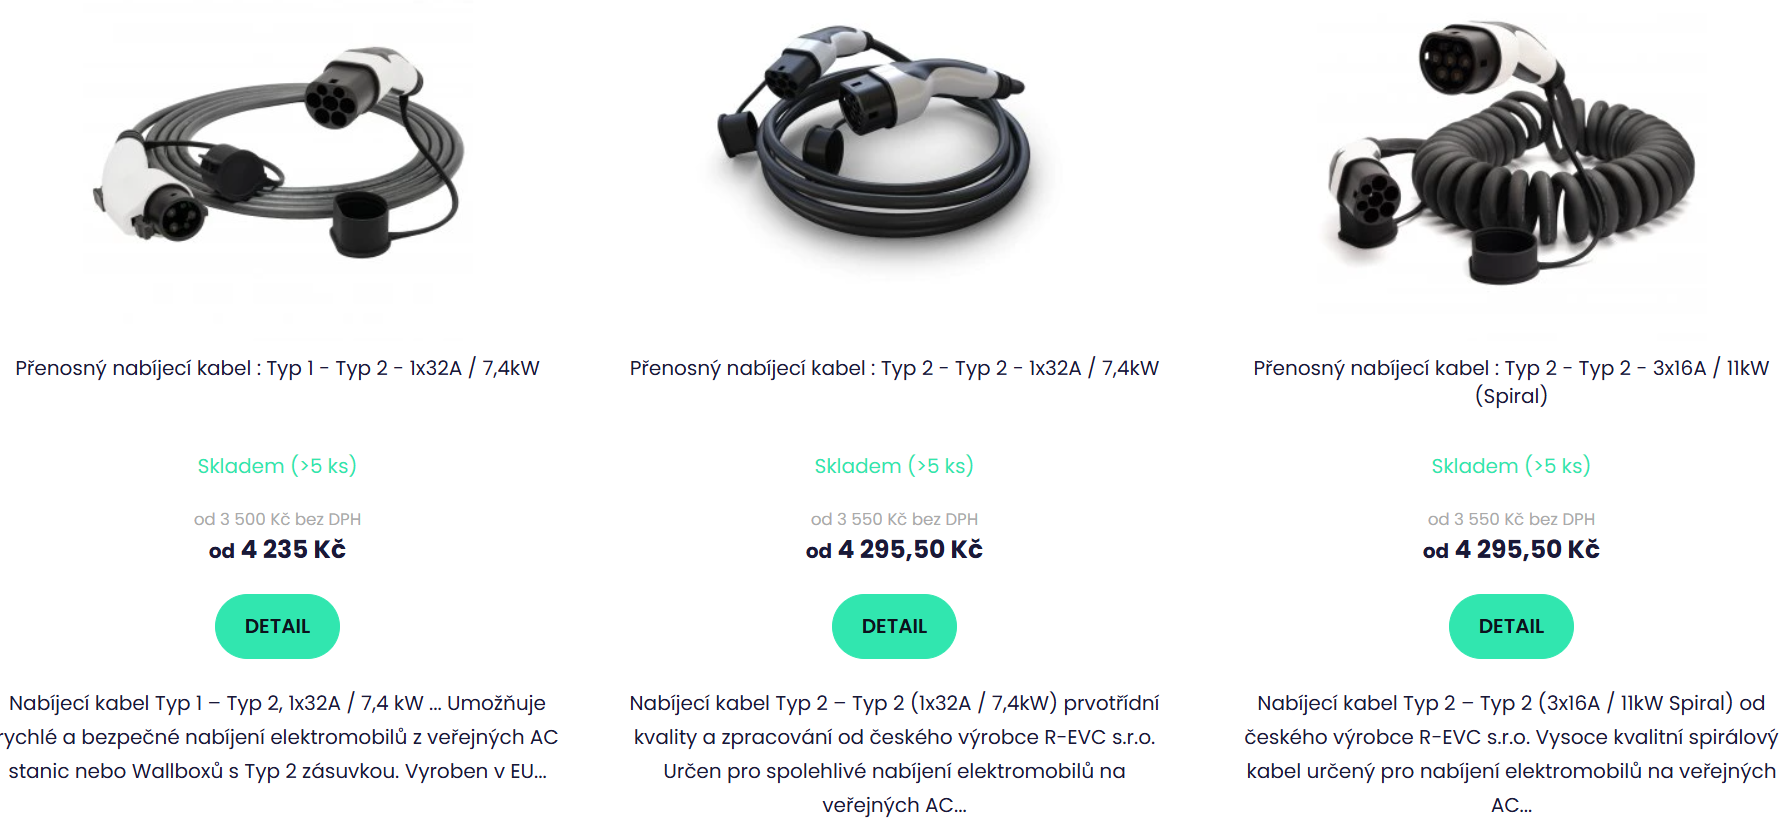
Task: Click the od 3 500 Kč bez DPH text
Action: click(x=277, y=519)
